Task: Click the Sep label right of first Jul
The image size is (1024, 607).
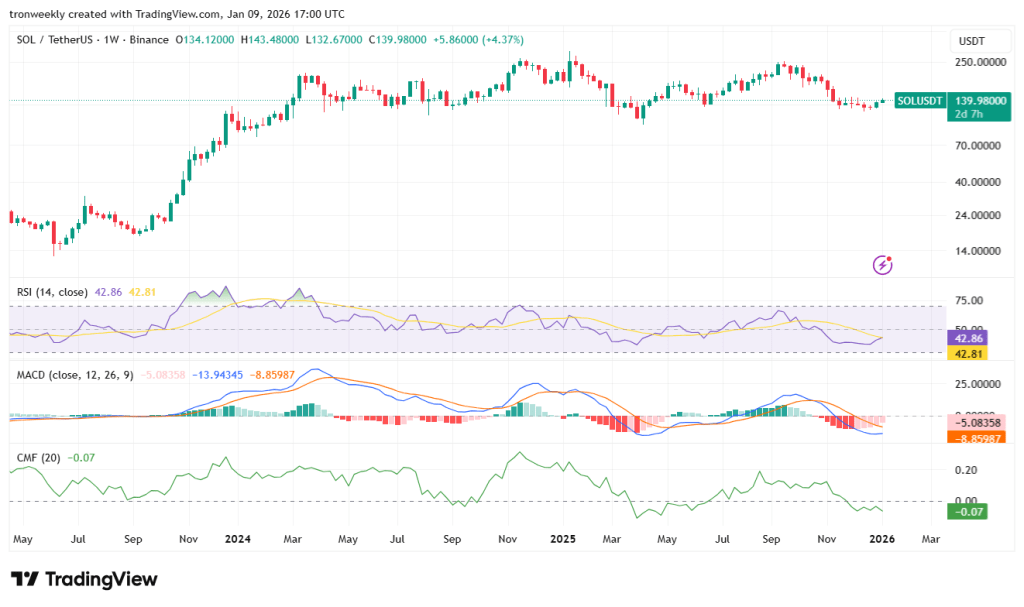Action: pyautogui.click(x=133, y=539)
